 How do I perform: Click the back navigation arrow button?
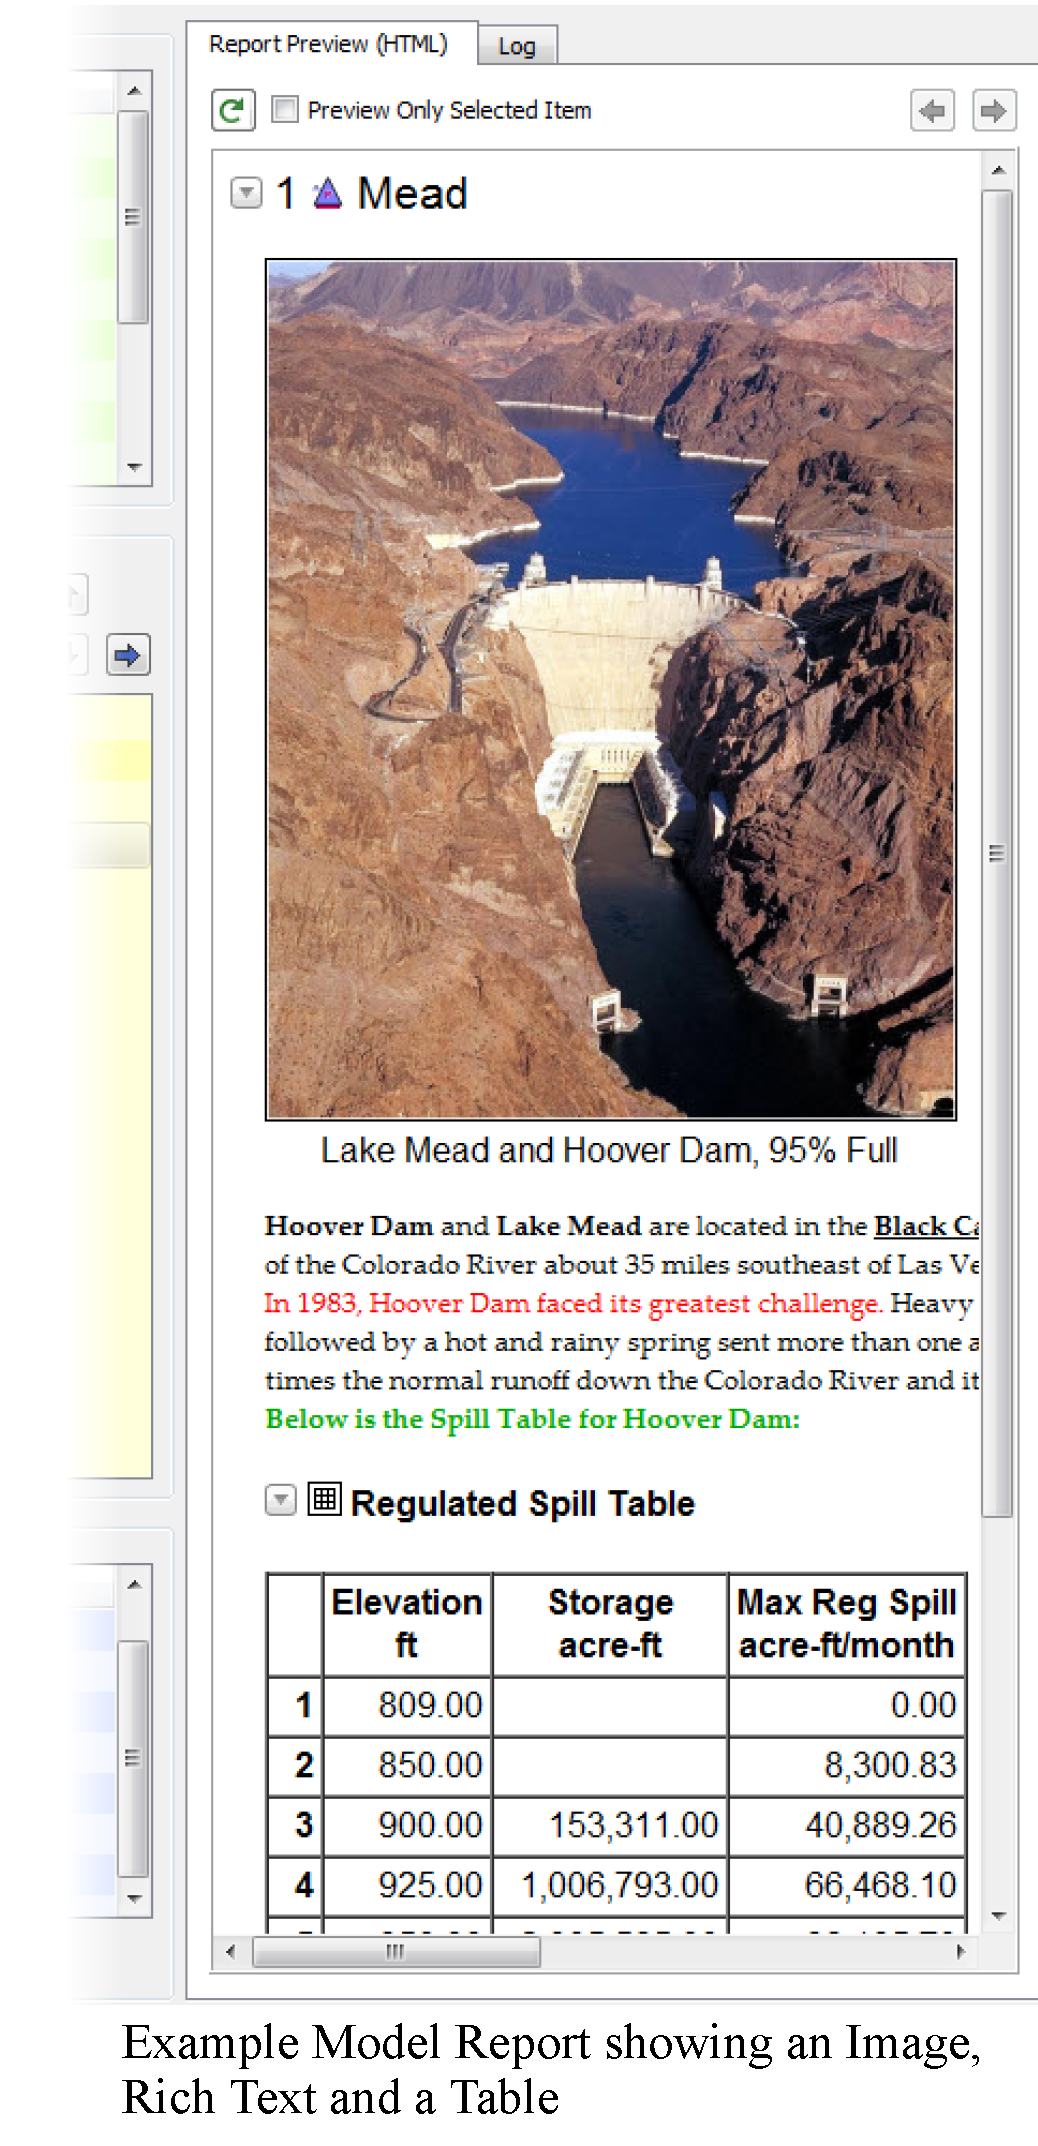(x=931, y=110)
